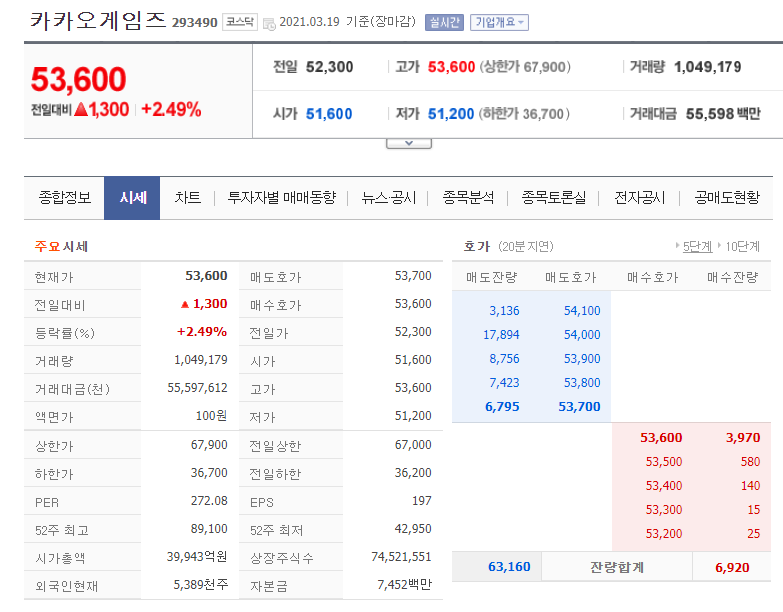This screenshot has height=612, width=783.
Task: Click the 고가 53,600 value in the header
Action: pyautogui.click(x=451, y=67)
